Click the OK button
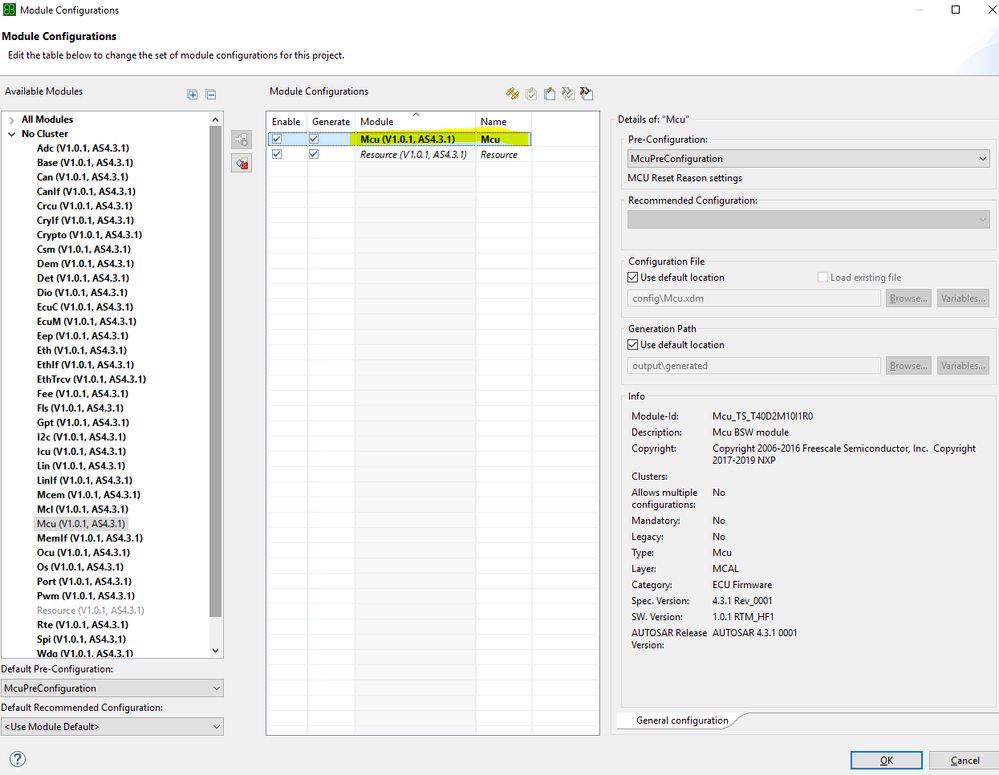The width and height of the screenshot is (999, 775). pos(886,760)
